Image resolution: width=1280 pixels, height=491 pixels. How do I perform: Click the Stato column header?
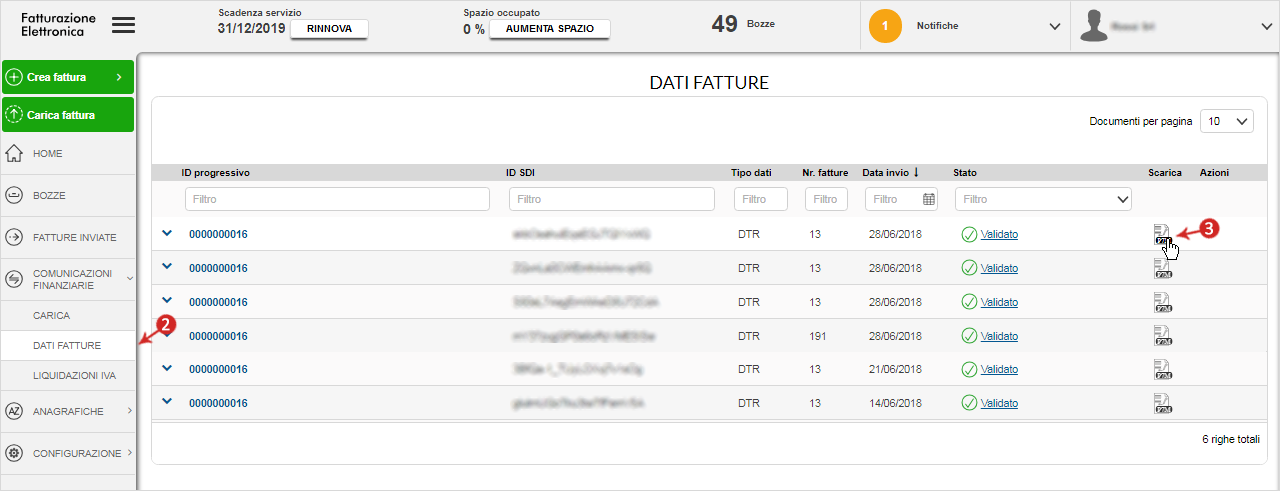(965, 173)
